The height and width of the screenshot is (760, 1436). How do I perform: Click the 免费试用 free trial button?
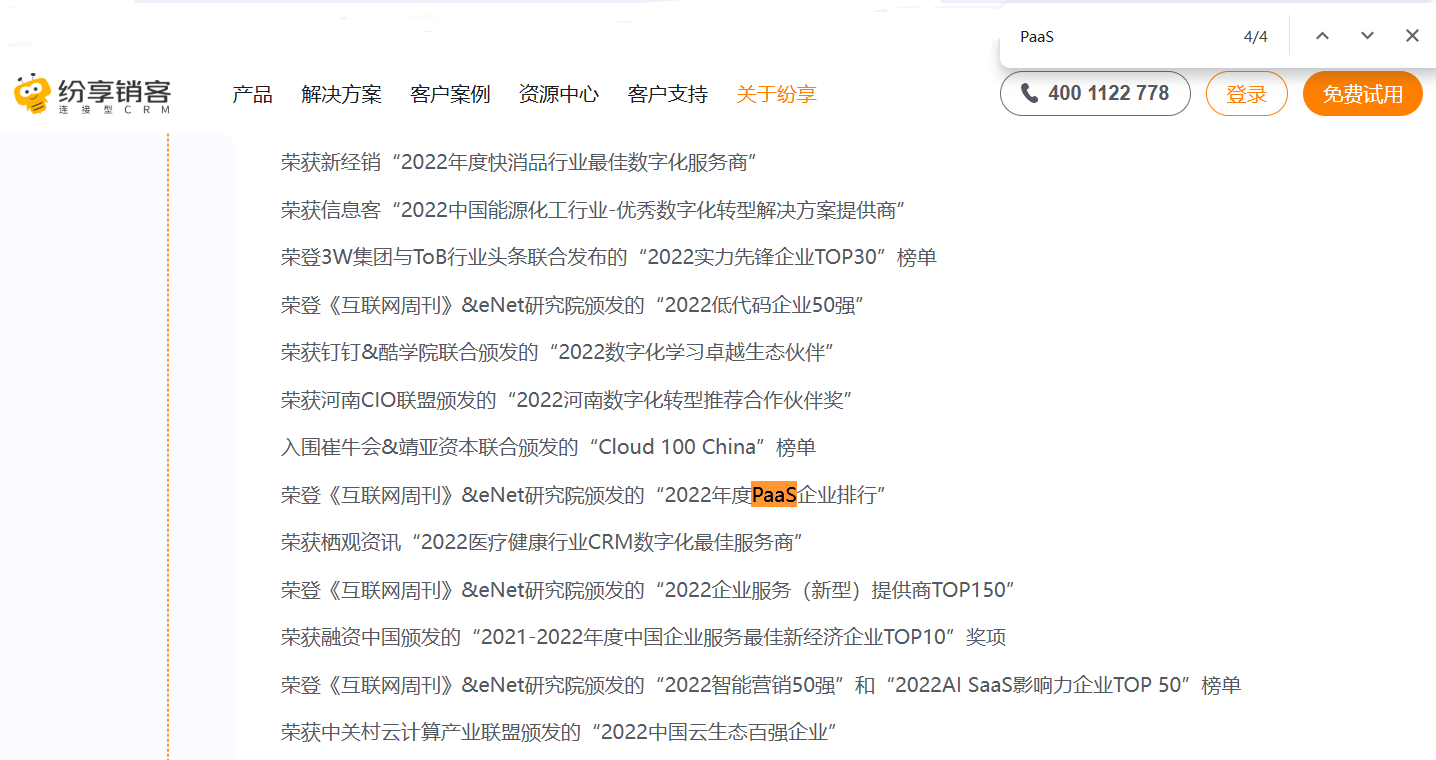pyautogui.click(x=1362, y=94)
